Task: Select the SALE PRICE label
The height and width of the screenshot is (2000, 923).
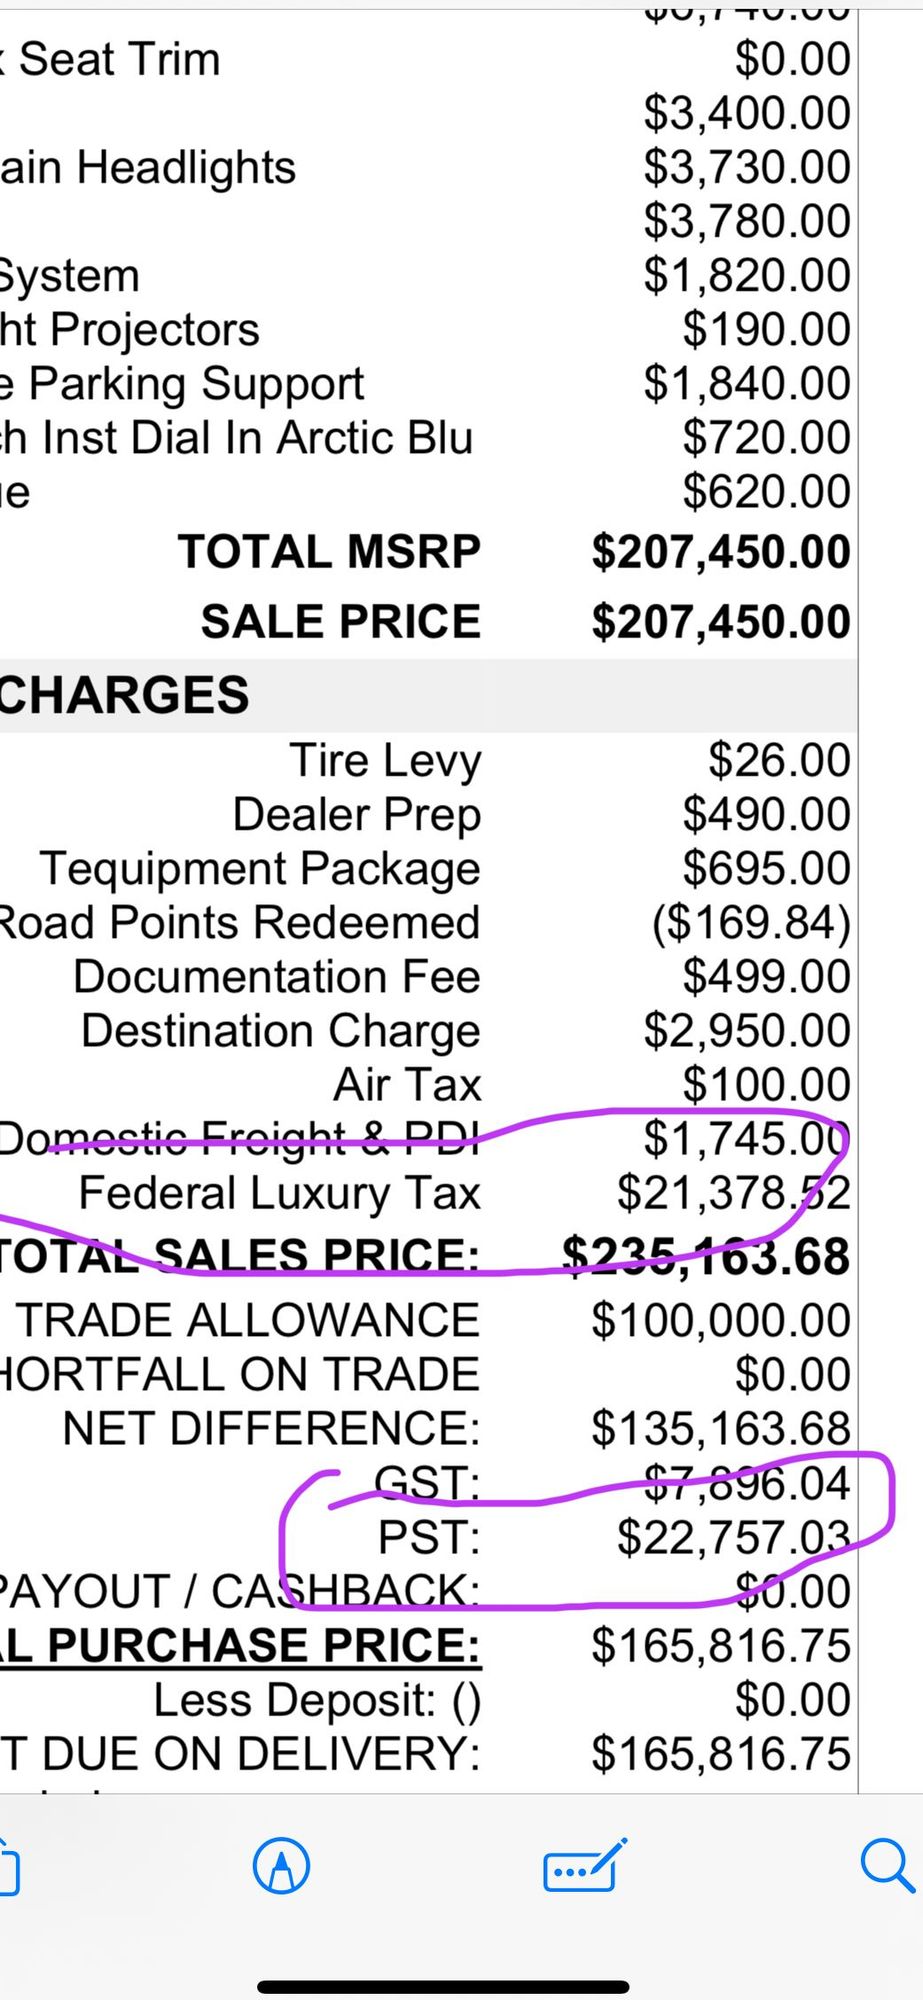Action: point(340,621)
